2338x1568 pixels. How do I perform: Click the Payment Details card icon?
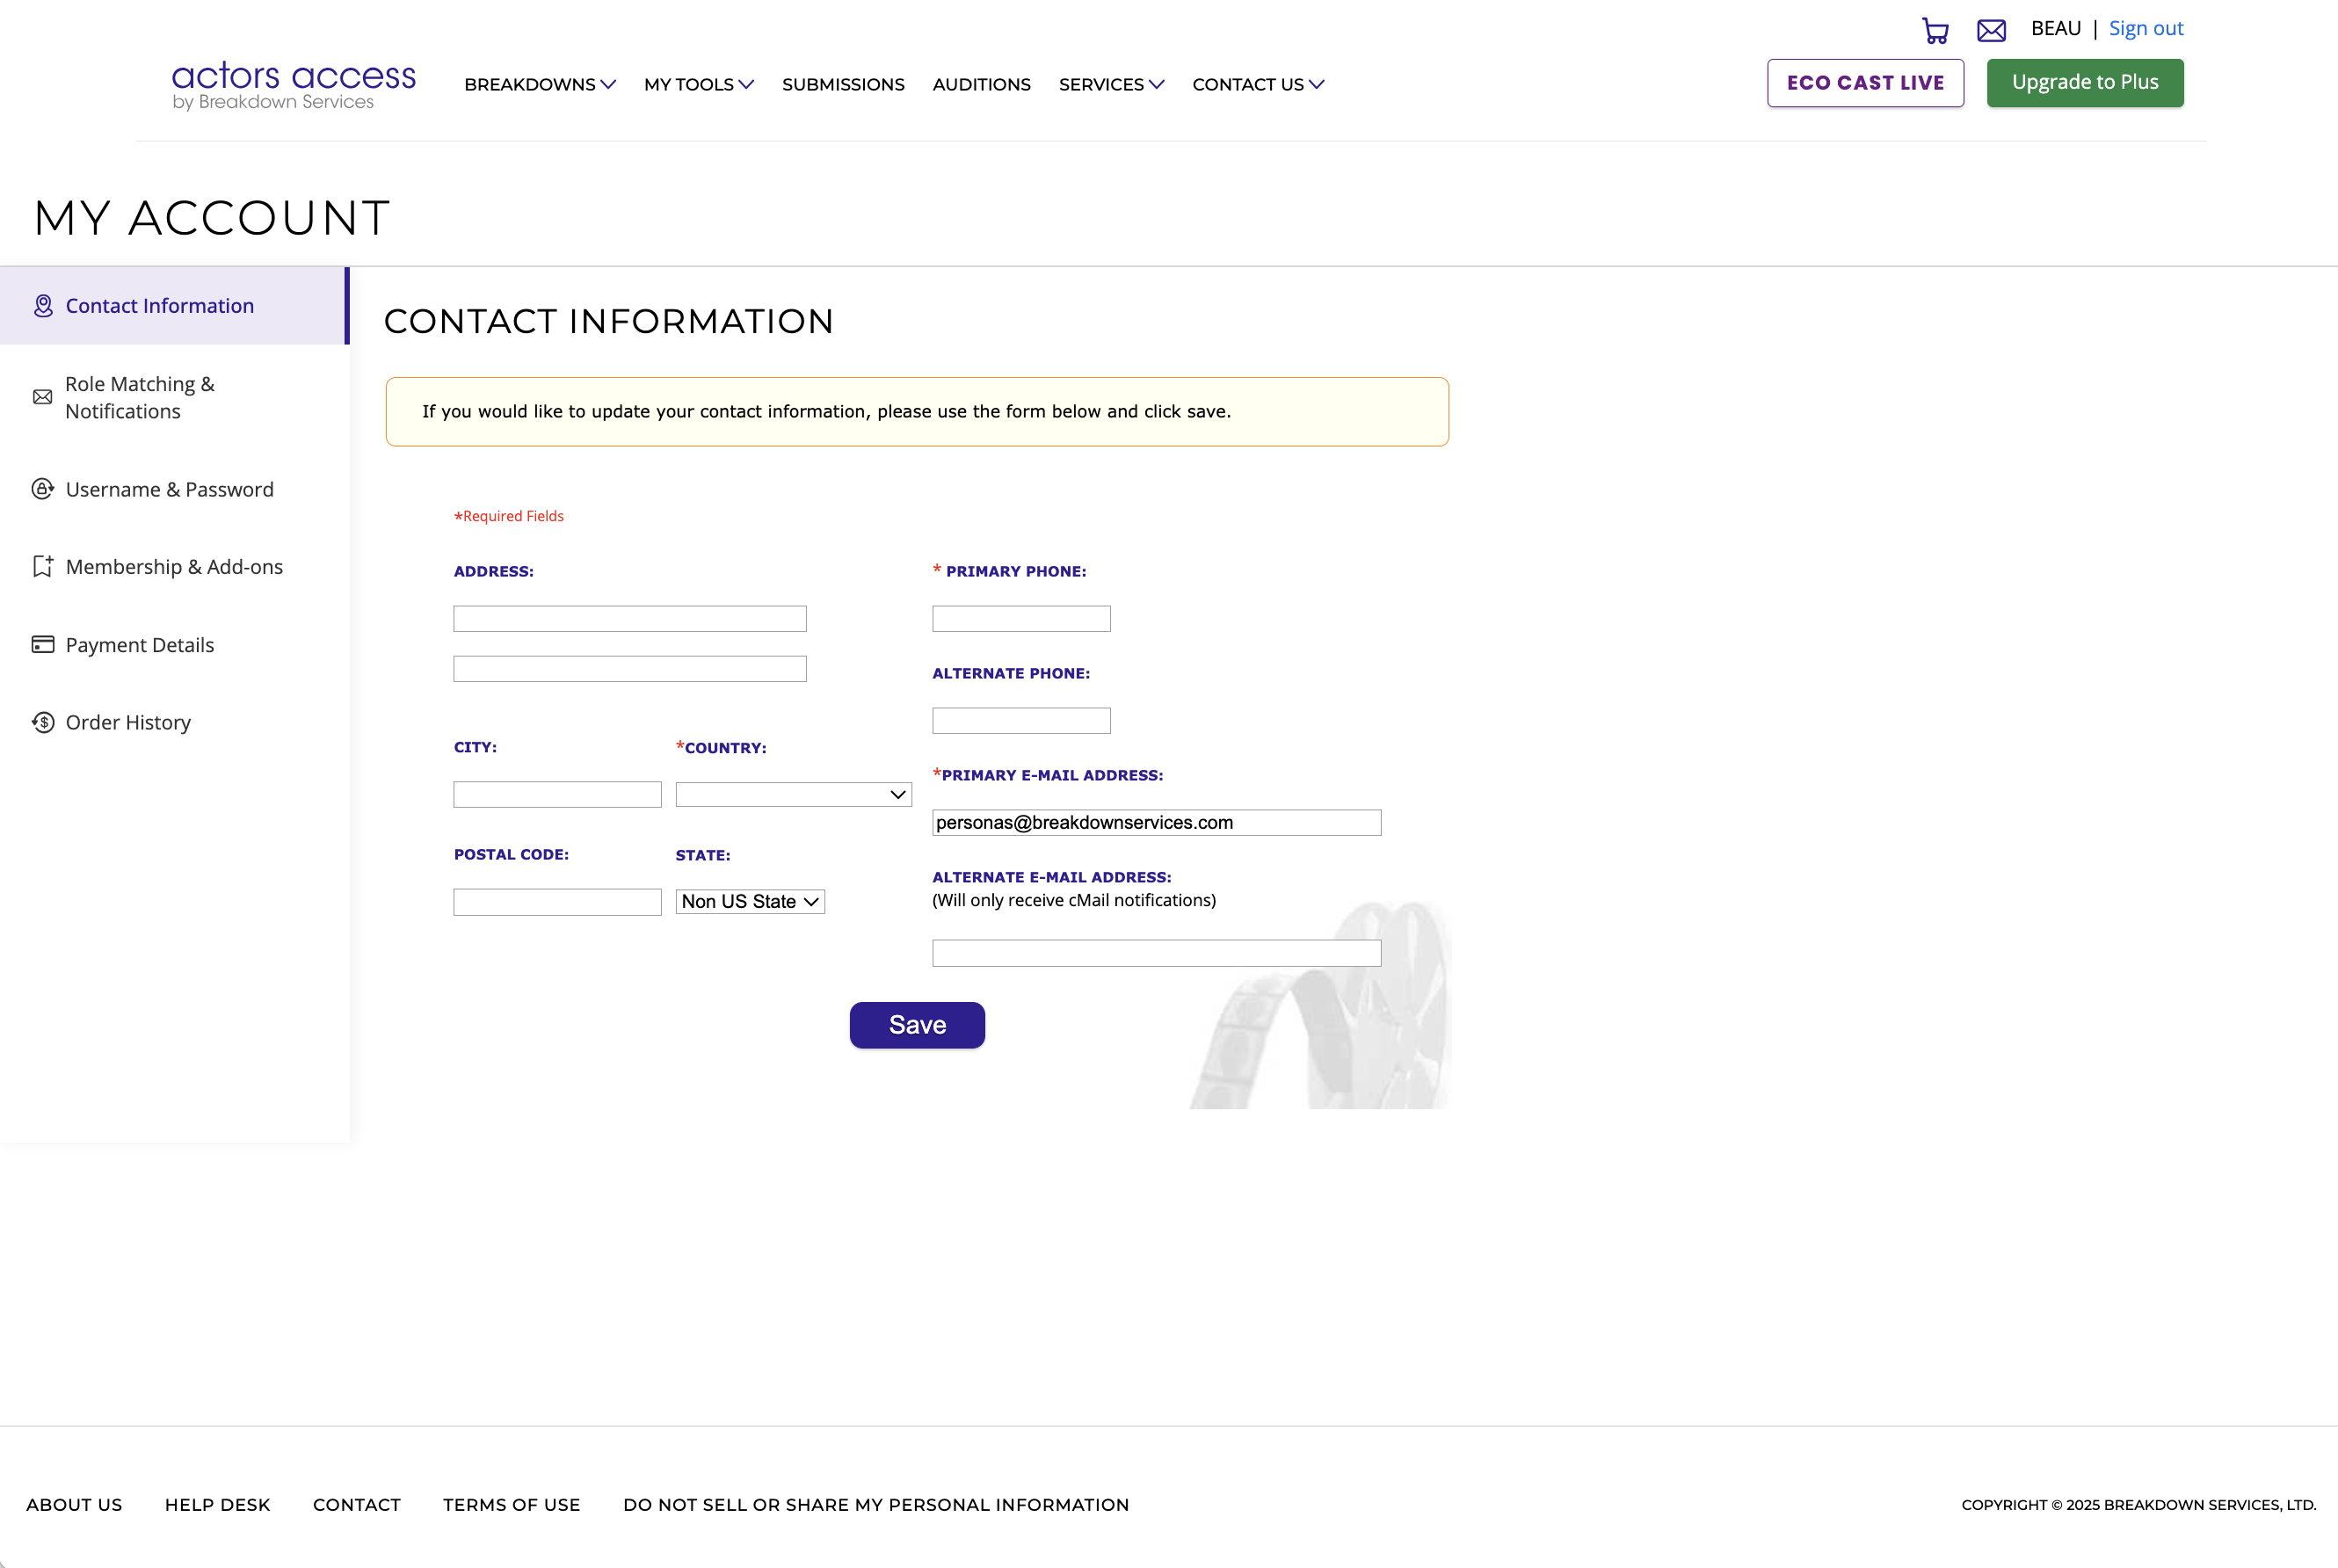(x=42, y=645)
